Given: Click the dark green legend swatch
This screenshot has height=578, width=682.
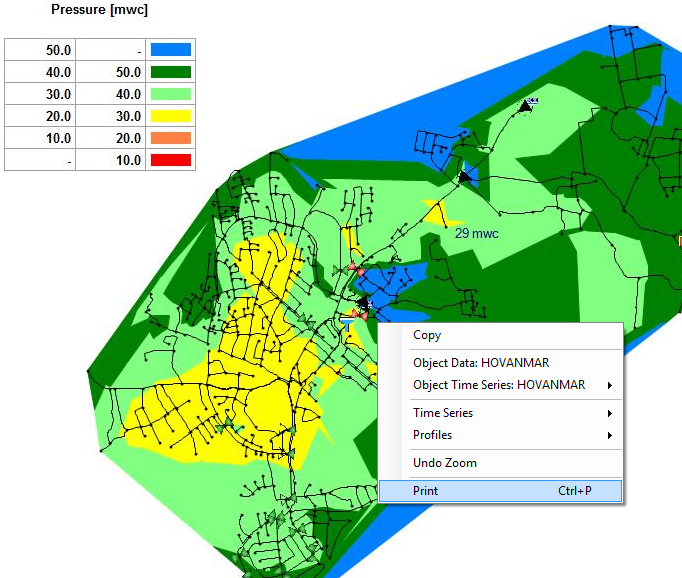Looking at the screenshot, I should click(x=171, y=72).
